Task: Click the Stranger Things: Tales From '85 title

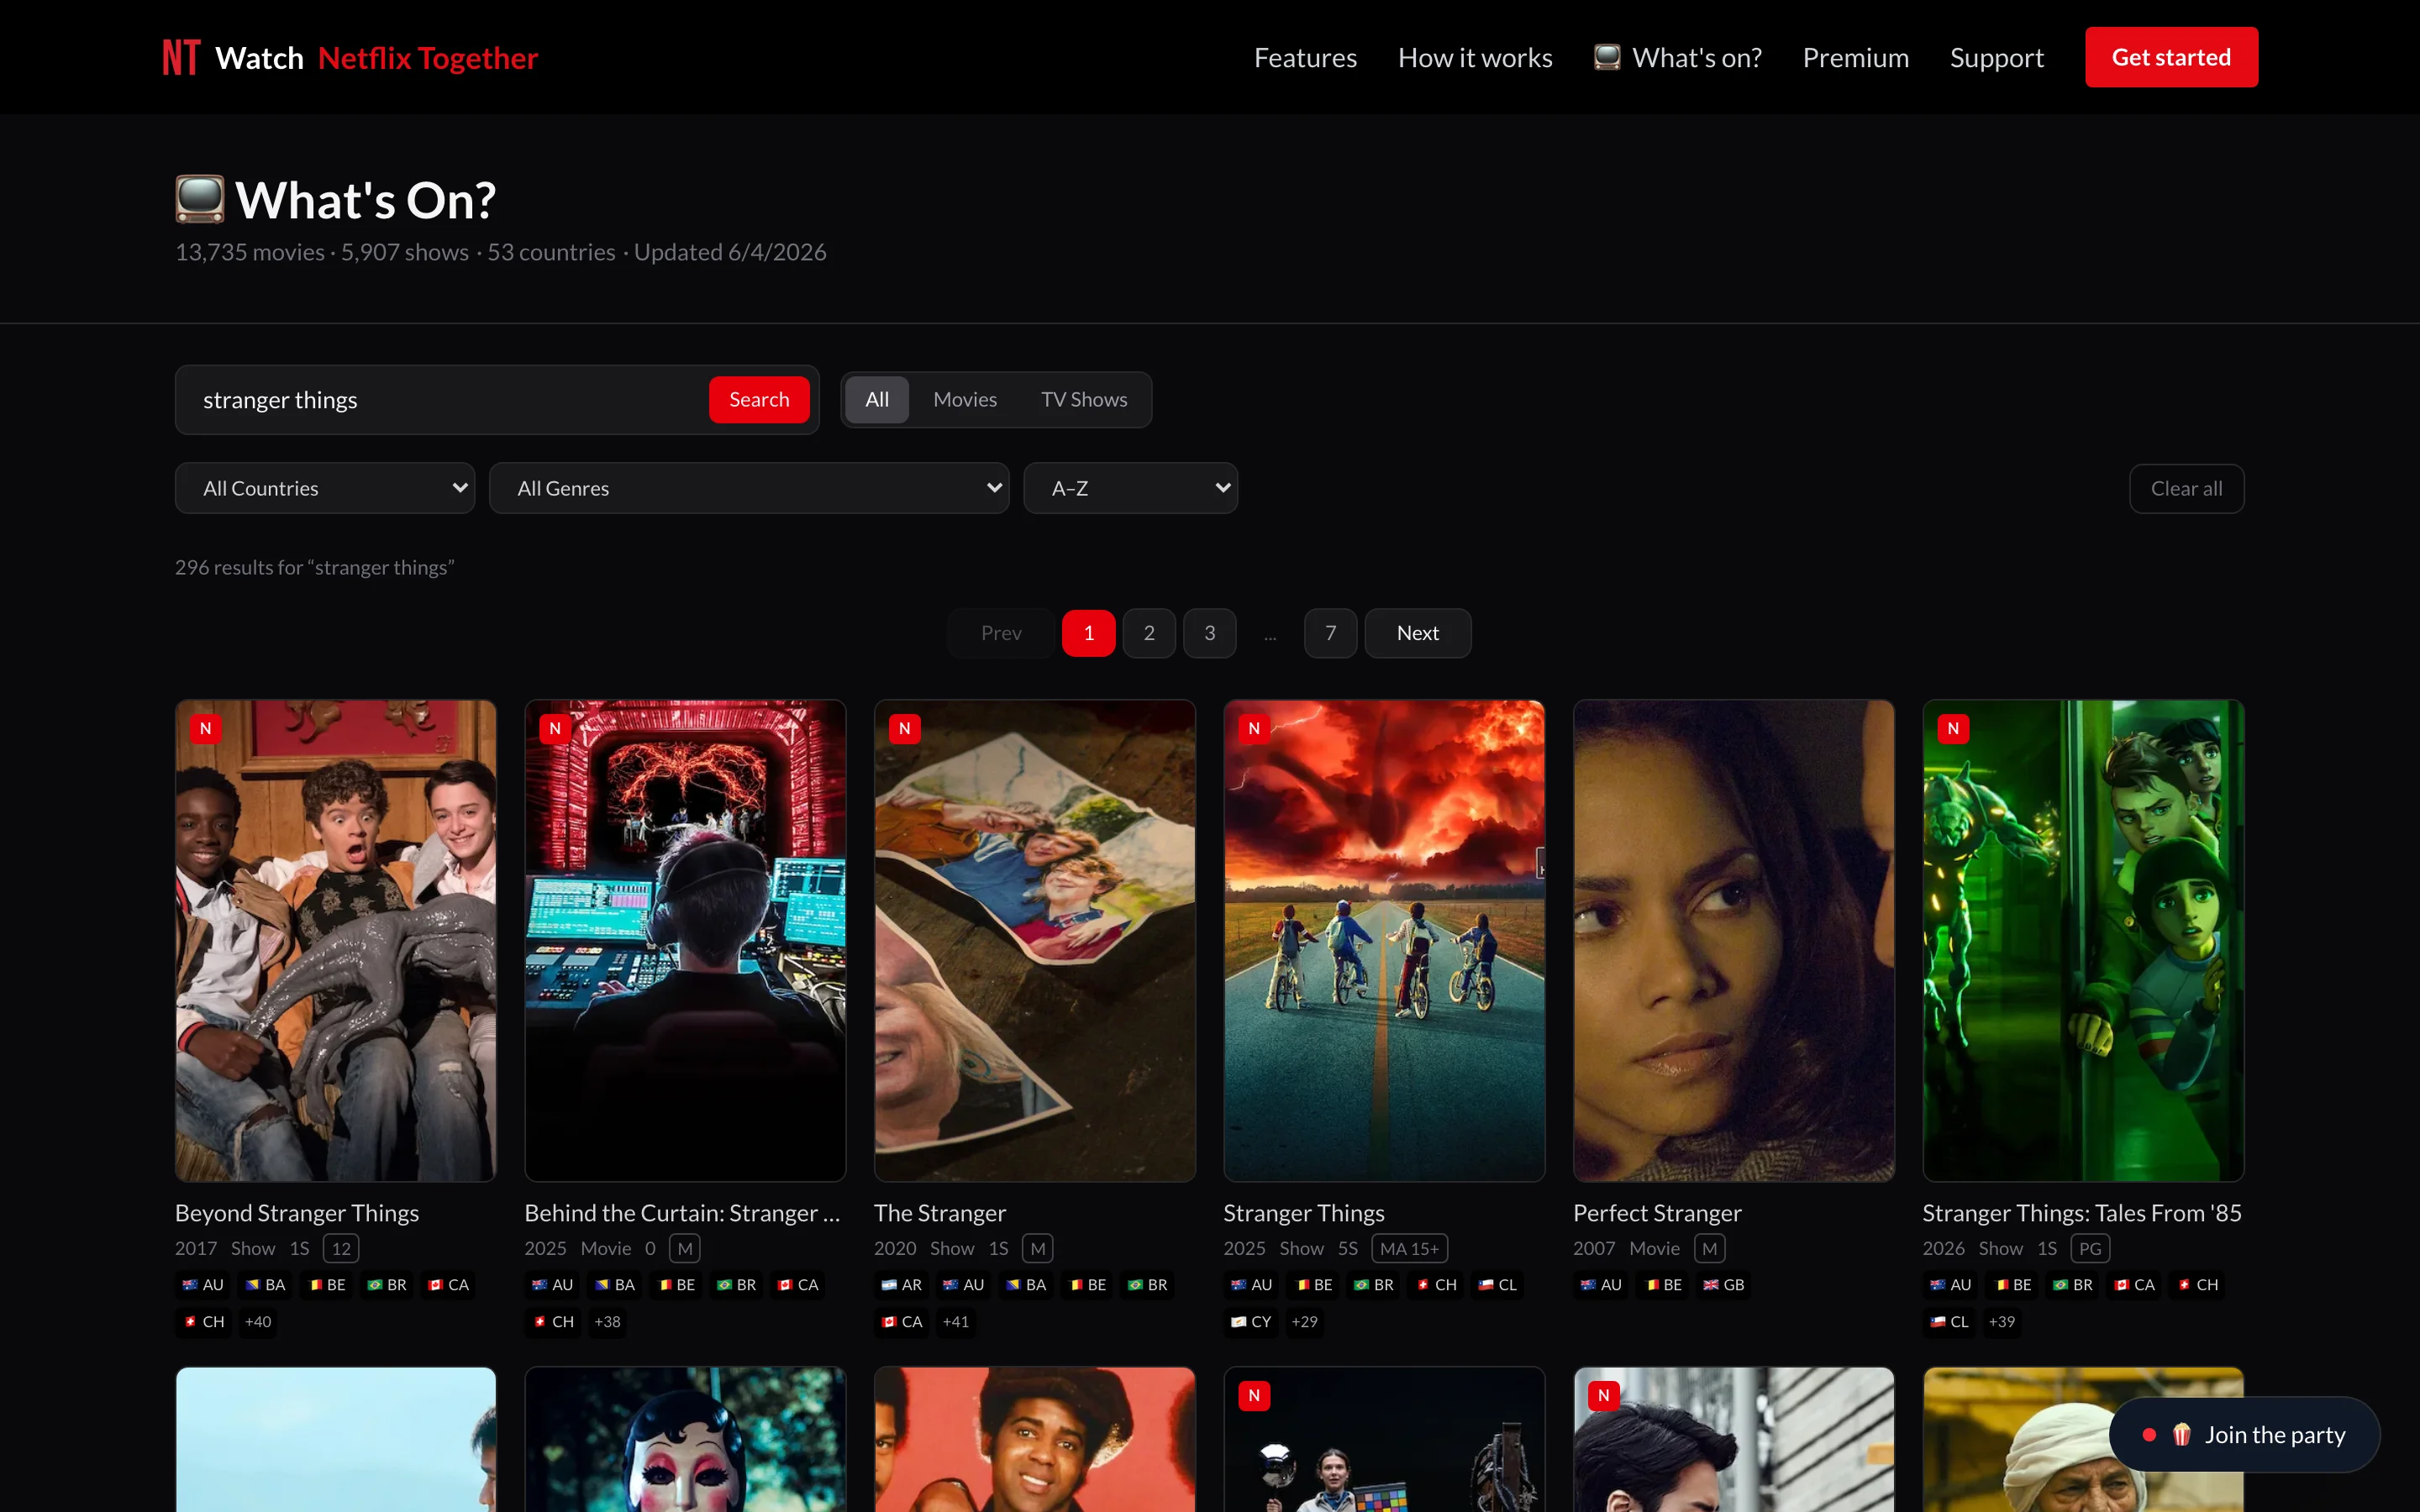Action: (x=2082, y=1213)
